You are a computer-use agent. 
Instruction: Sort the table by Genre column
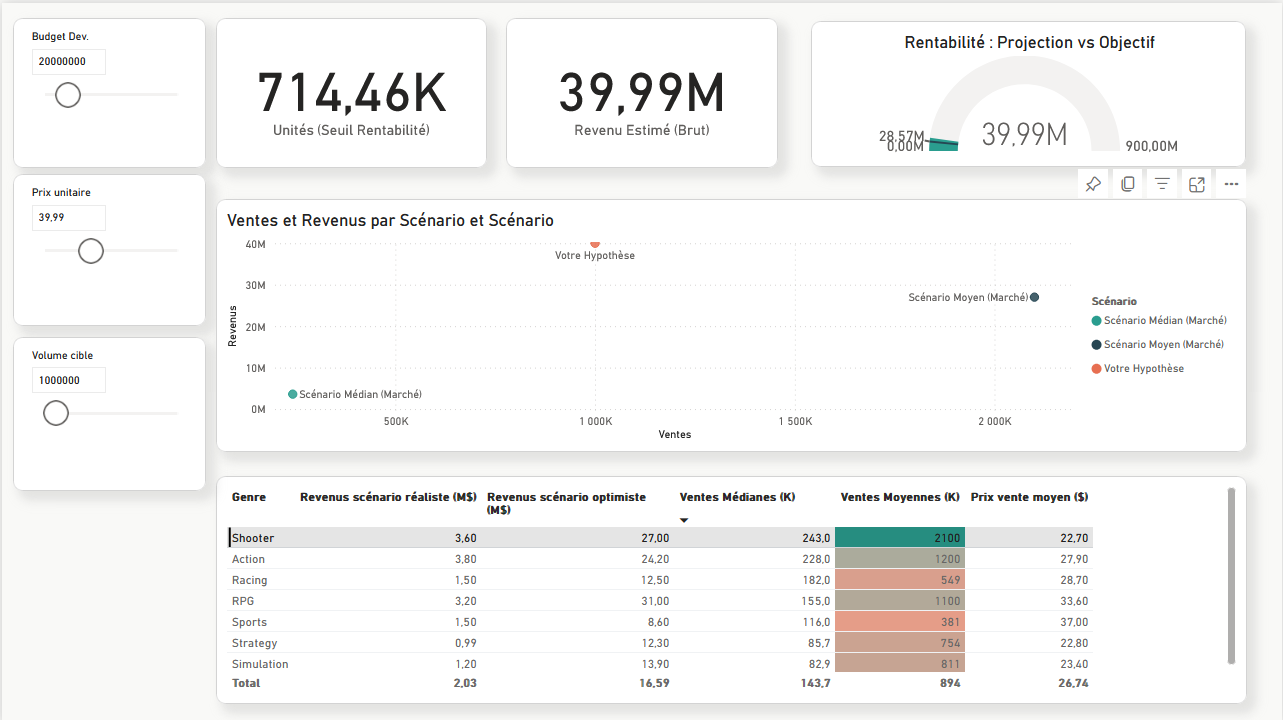pos(250,497)
